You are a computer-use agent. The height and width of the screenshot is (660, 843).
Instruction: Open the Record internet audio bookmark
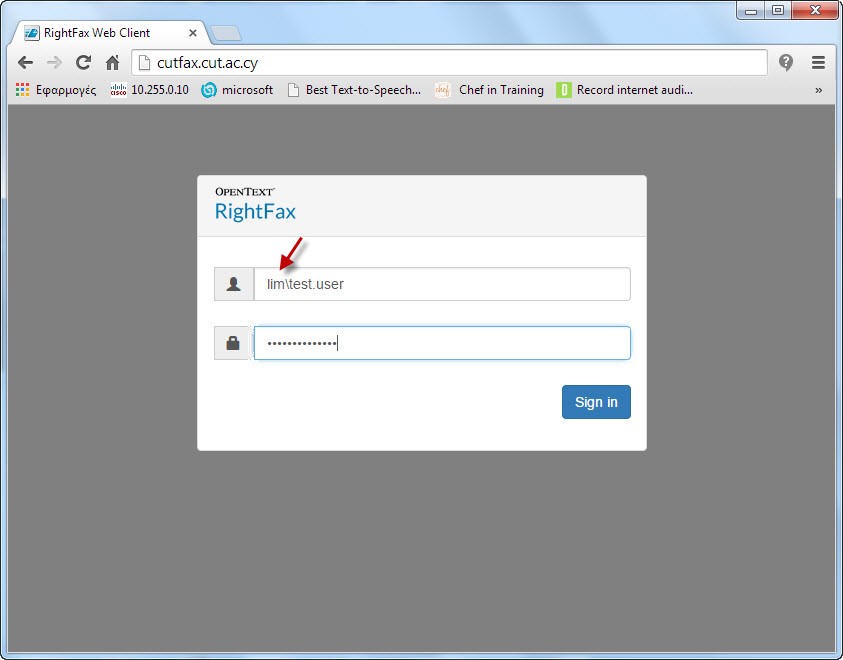click(x=624, y=90)
